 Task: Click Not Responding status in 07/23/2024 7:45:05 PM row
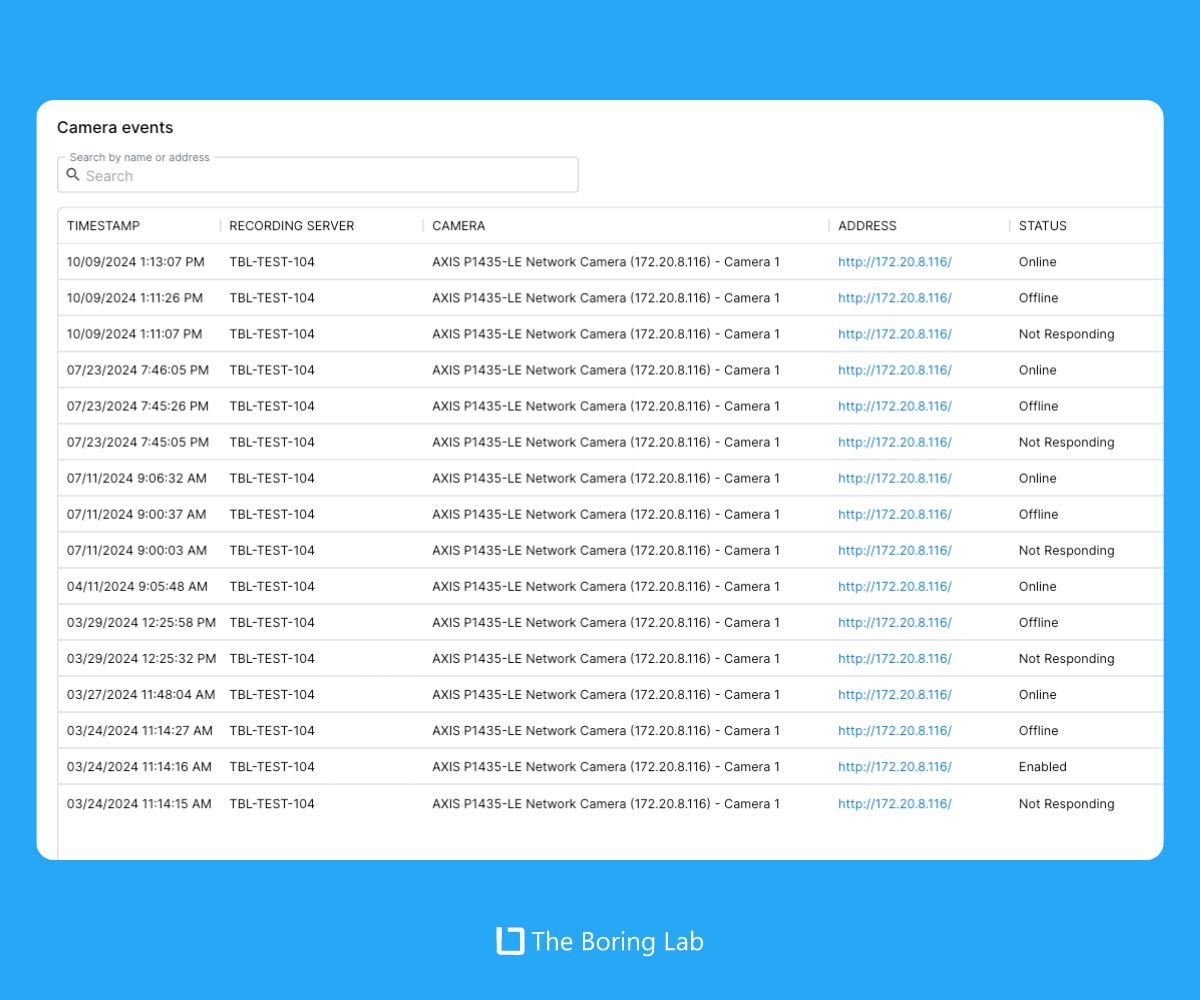click(1067, 442)
